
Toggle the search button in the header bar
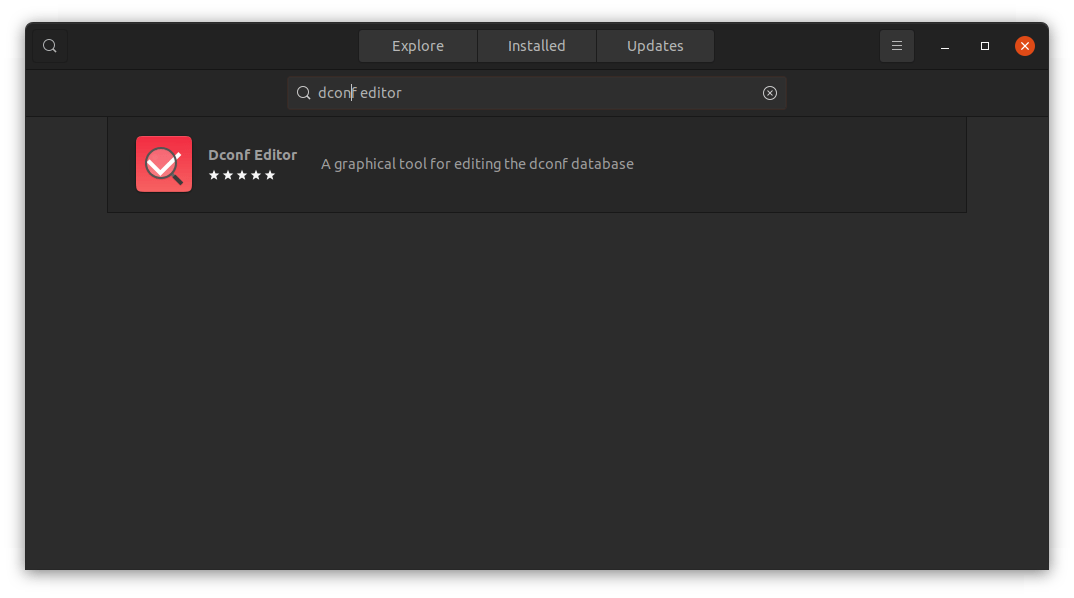49,46
